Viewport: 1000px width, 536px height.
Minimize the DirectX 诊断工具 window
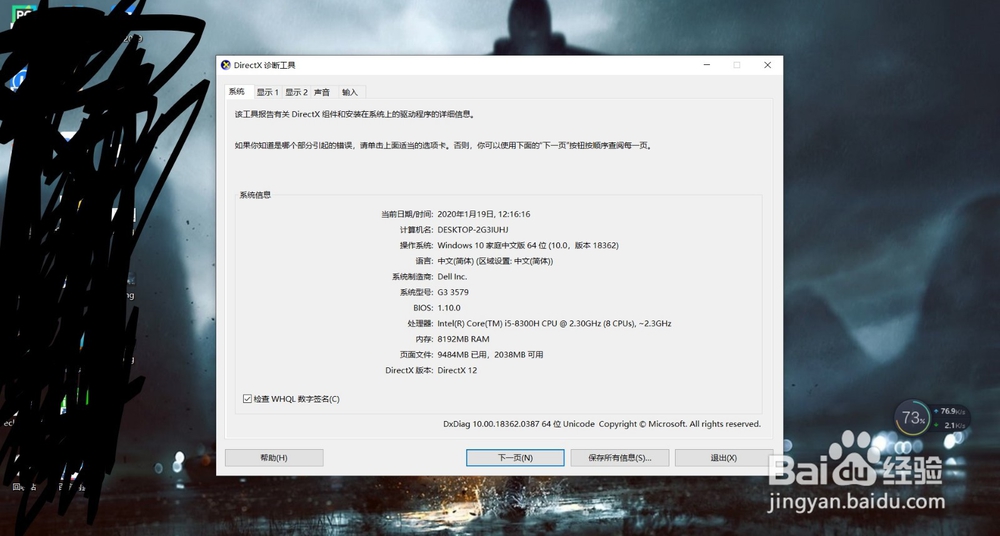tap(707, 65)
